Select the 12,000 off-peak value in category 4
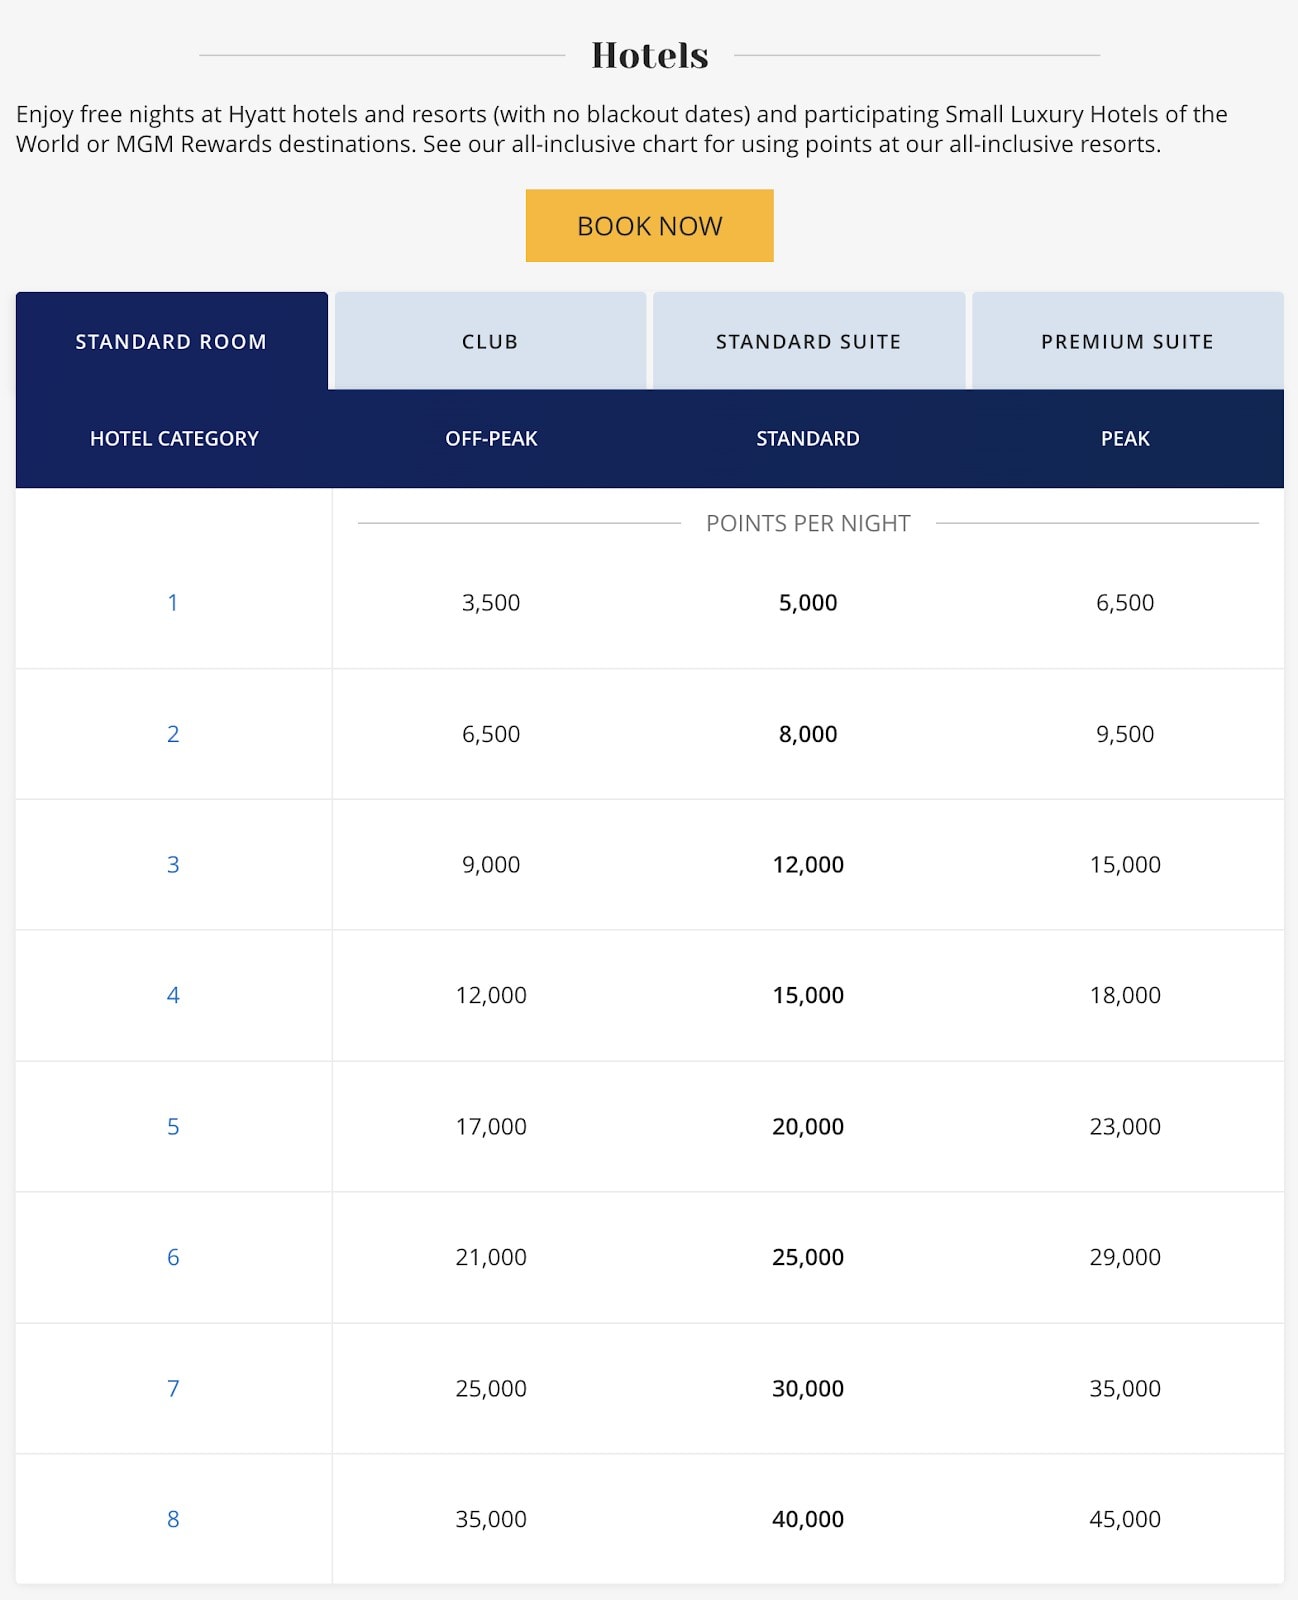The height and width of the screenshot is (1600, 1298). [491, 996]
